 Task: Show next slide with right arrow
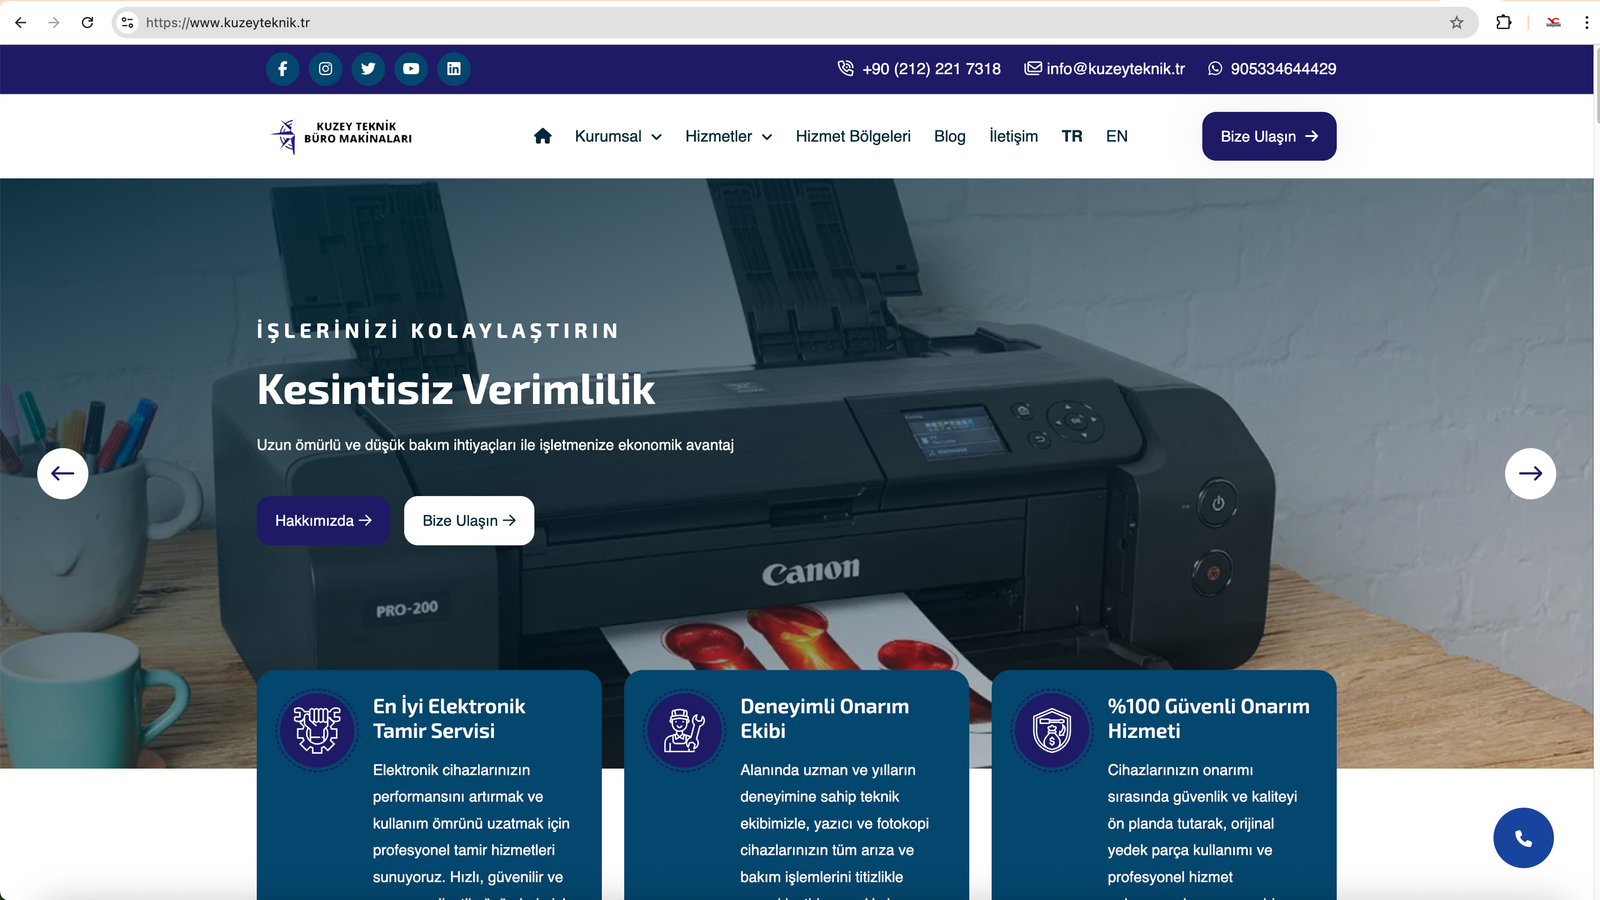click(1530, 474)
